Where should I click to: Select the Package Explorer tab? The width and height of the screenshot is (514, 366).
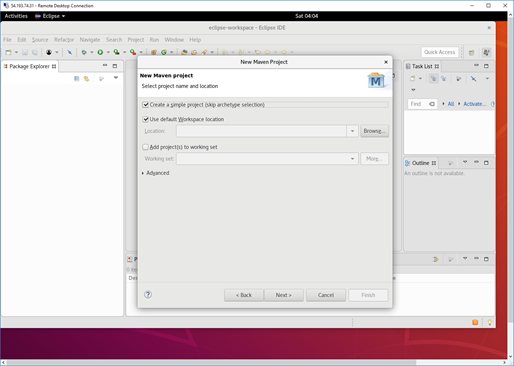(30, 66)
